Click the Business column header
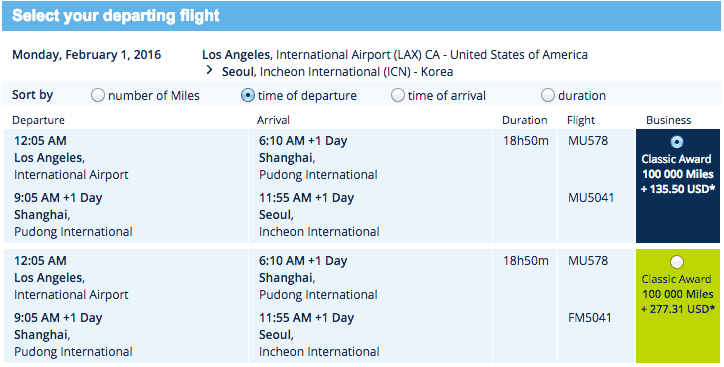Image resolution: width=724 pixels, height=367 pixels. [669, 120]
